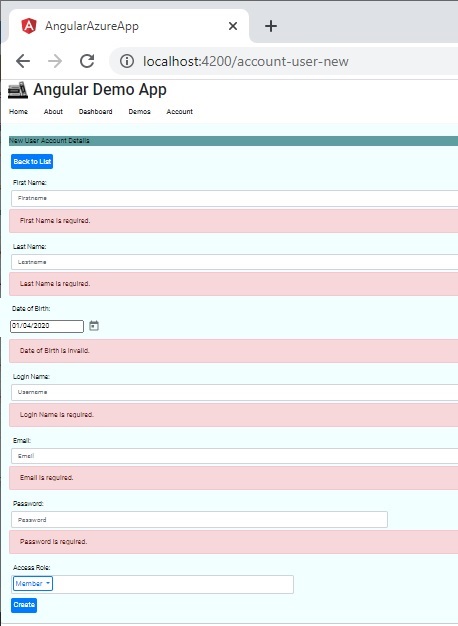Close the AngularAzureApp tab
The image size is (458, 626).
233,26
